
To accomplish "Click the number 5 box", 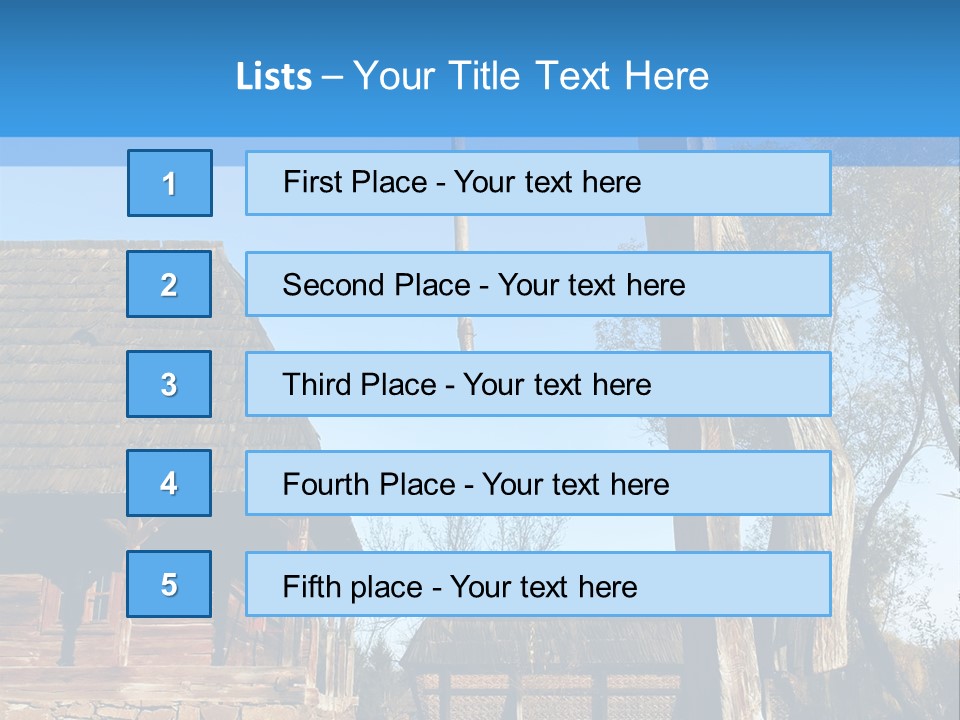I will pos(169,584).
